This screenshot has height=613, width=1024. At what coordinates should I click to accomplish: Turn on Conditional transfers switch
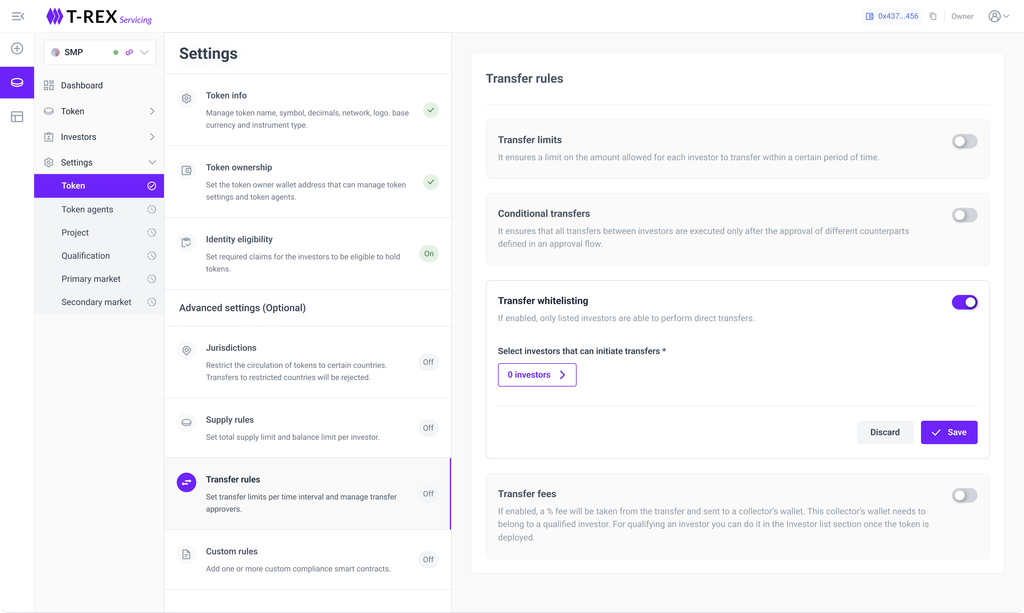click(x=964, y=215)
